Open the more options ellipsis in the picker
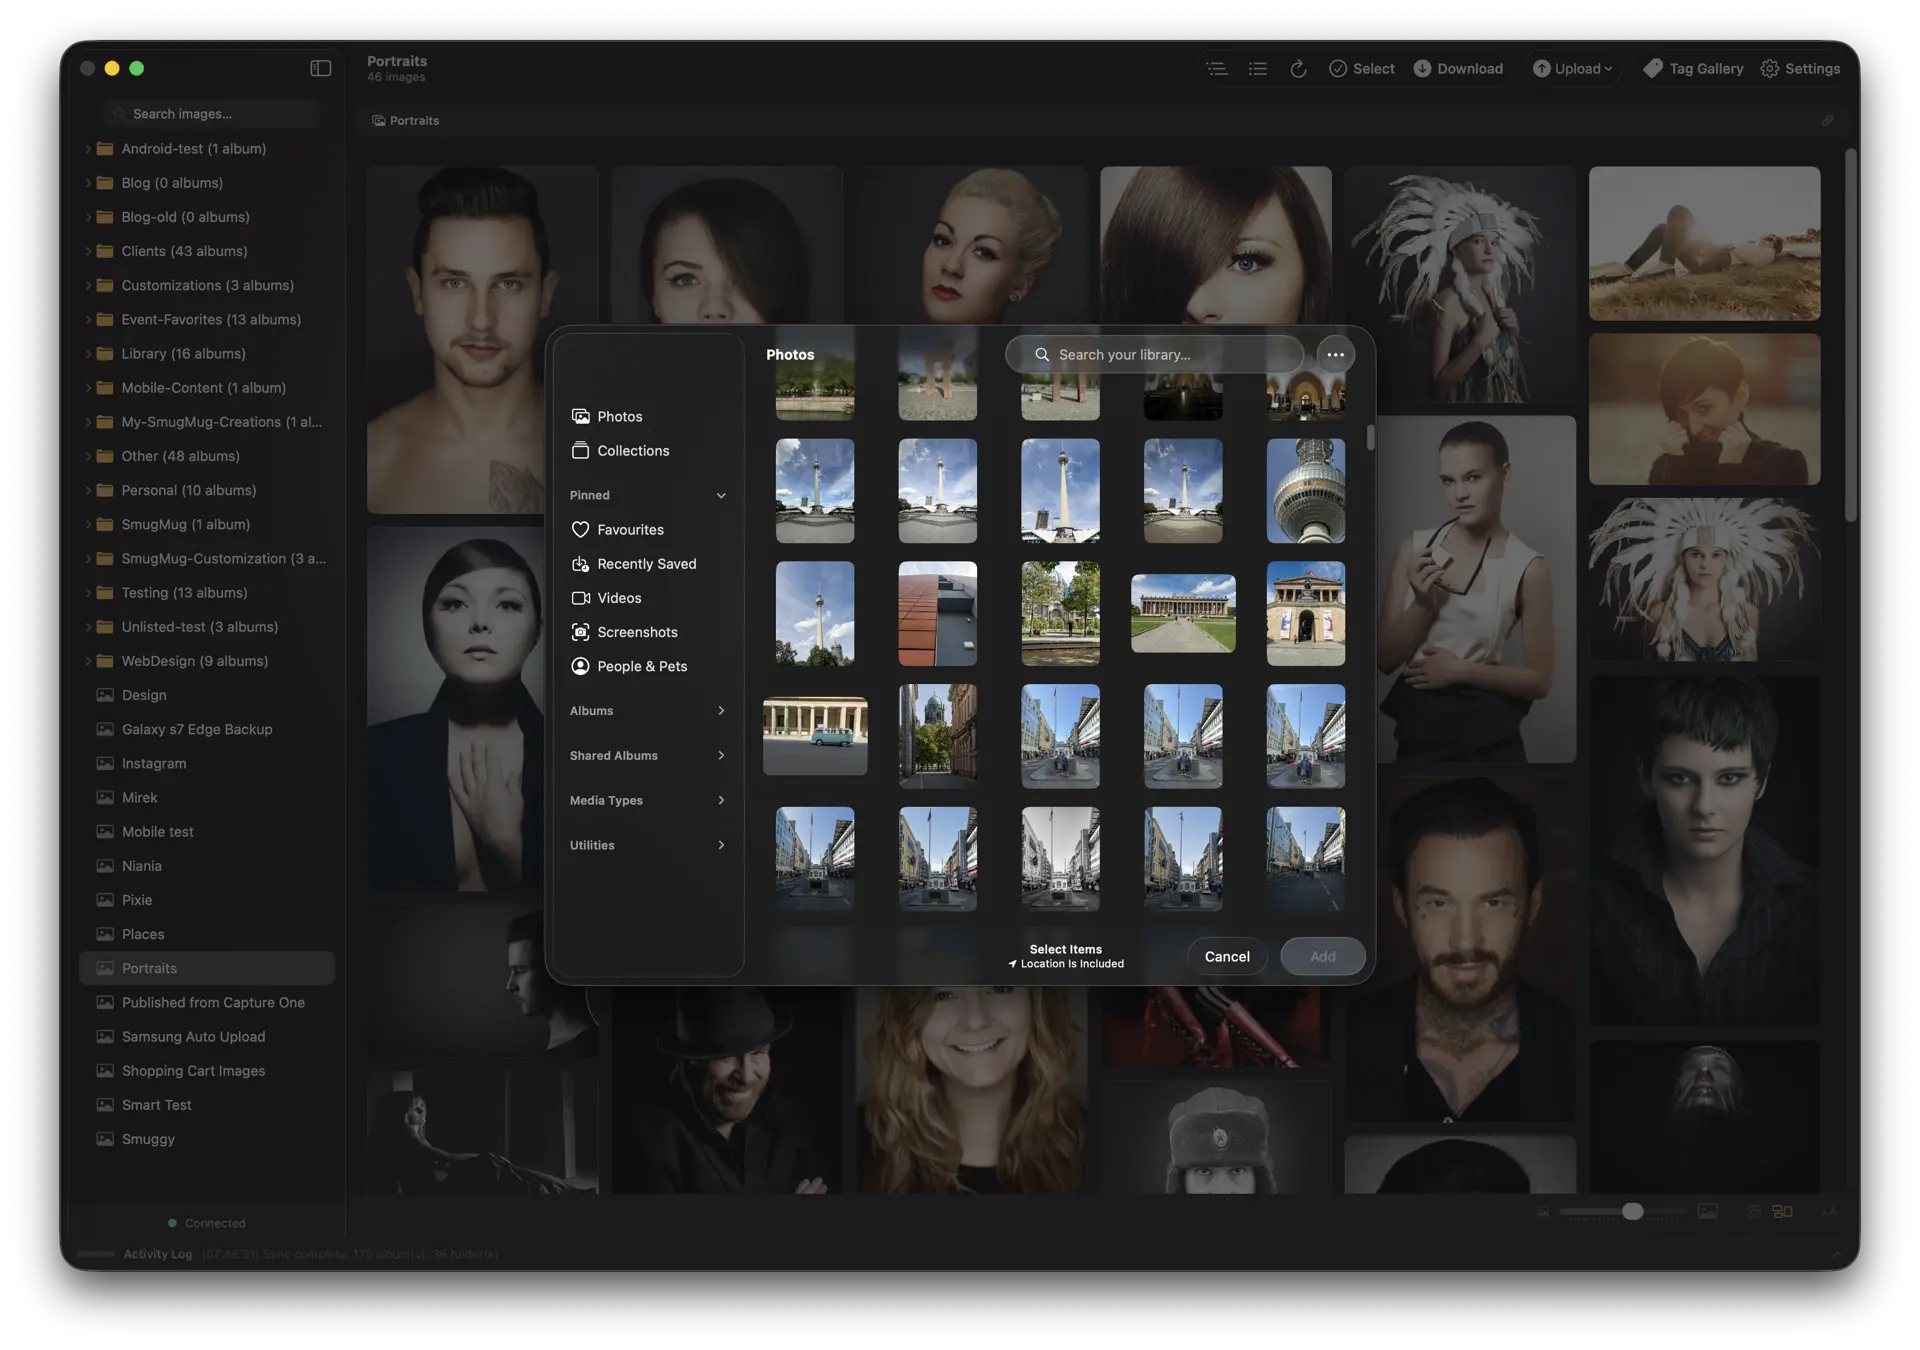1920x1350 pixels. [x=1335, y=354]
